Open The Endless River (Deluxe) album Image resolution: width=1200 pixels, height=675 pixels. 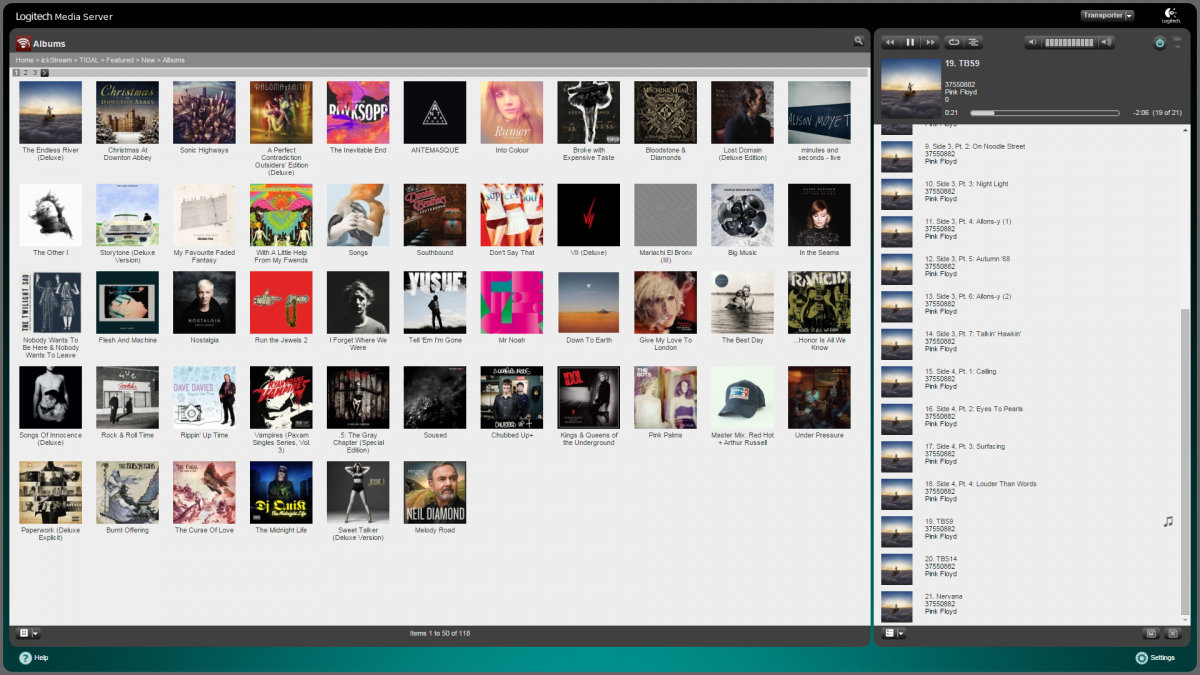pos(50,112)
